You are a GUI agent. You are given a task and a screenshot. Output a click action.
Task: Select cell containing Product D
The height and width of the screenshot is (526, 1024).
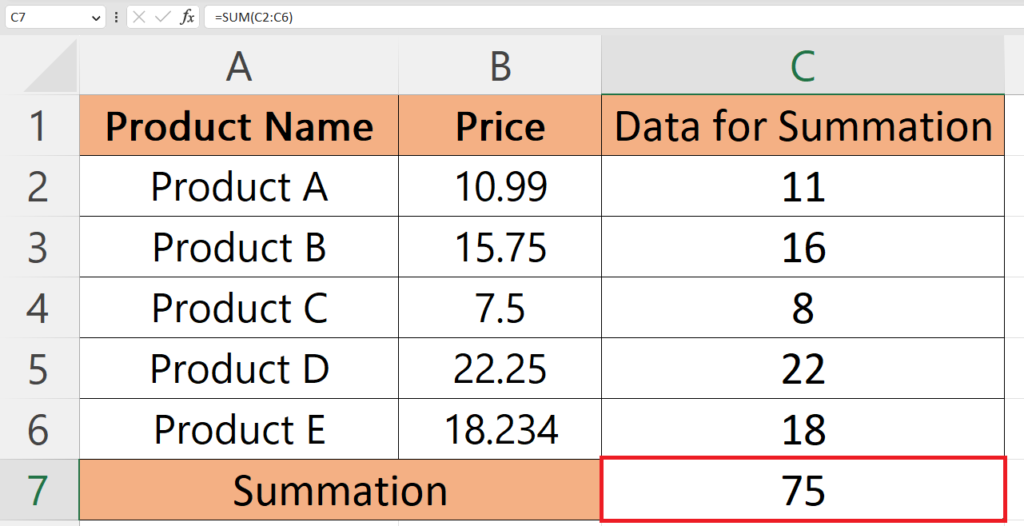pyautogui.click(x=239, y=369)
